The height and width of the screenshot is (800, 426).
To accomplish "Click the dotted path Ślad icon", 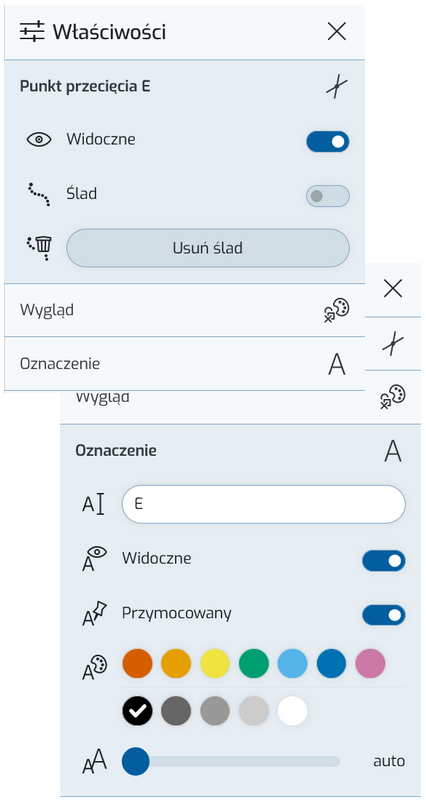I will click(39, 194).
